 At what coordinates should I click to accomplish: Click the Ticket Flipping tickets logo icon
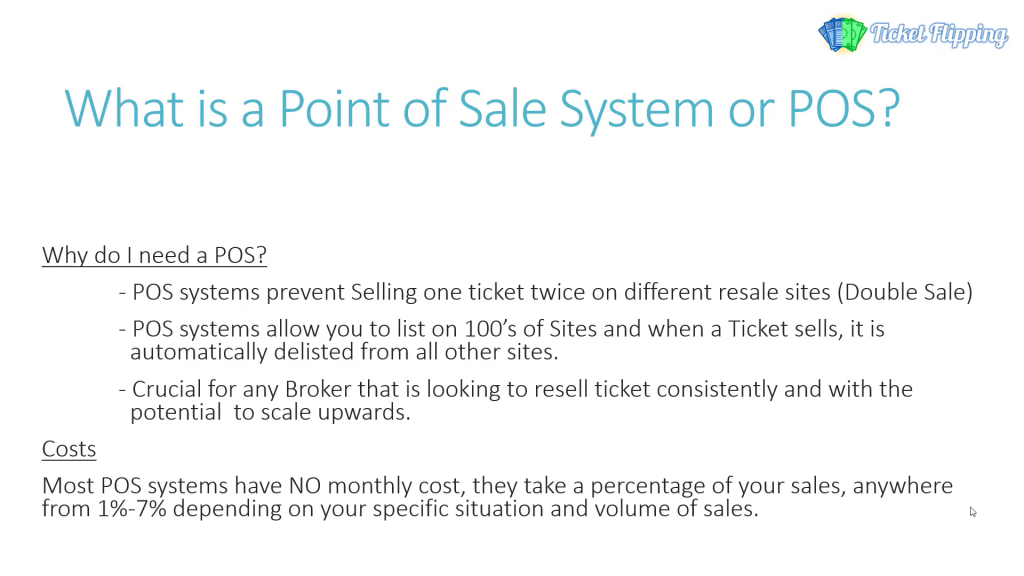(841, 34)
